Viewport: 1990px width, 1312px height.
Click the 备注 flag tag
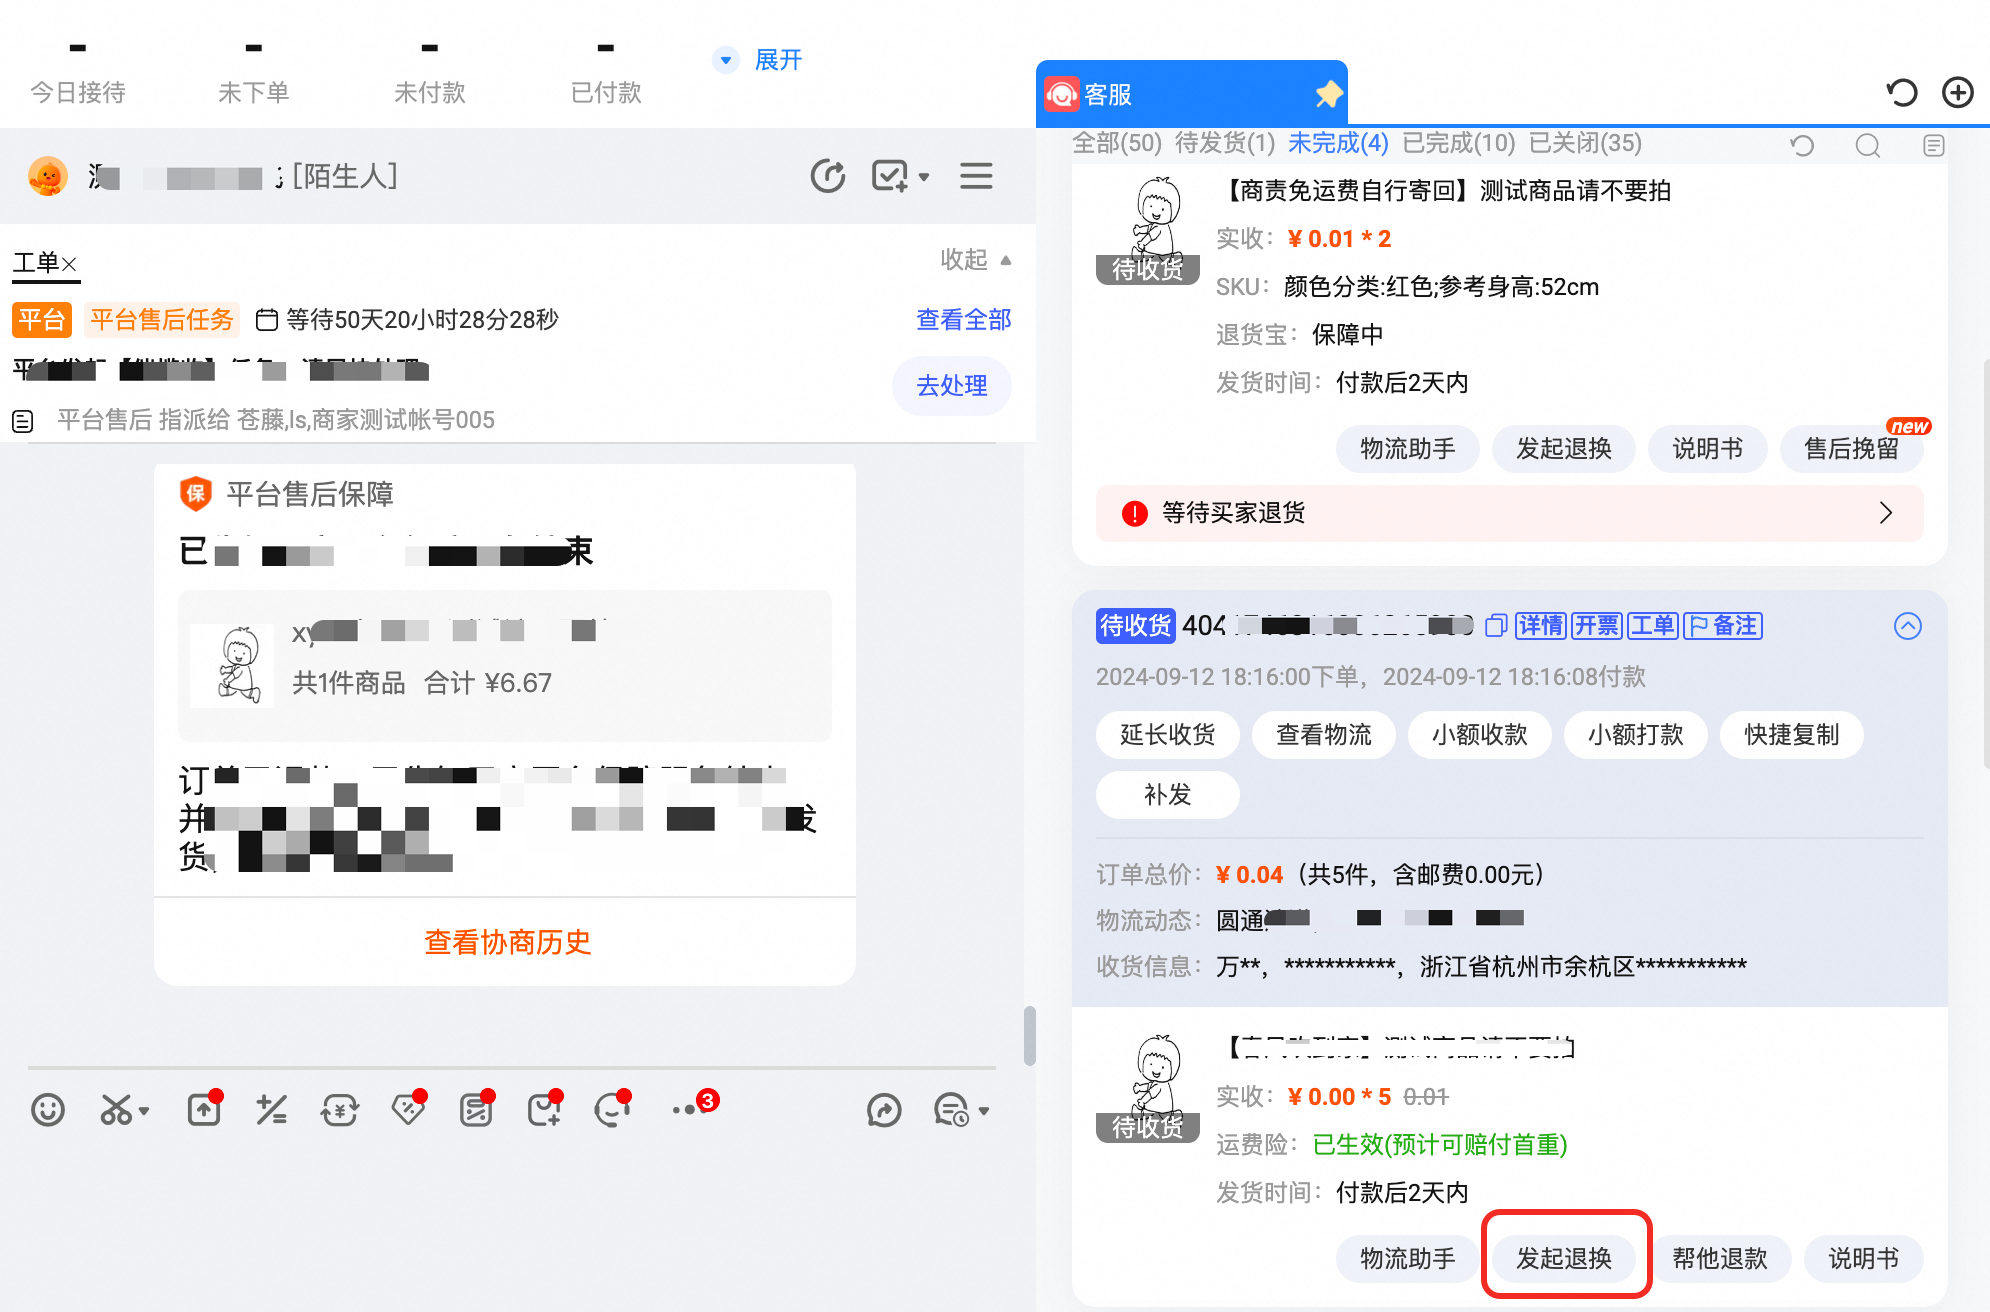(x=1722, y=626)
